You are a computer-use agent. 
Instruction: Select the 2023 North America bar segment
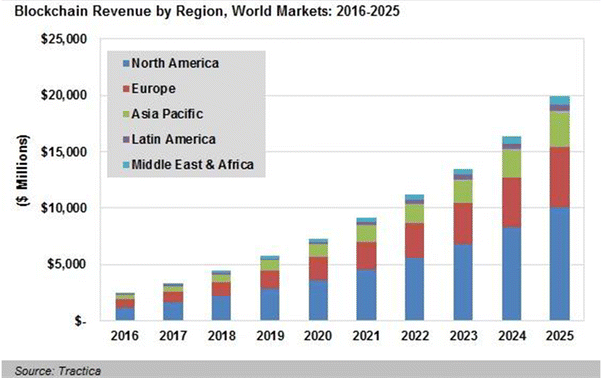pyautogui.click(x=463, y=282)
